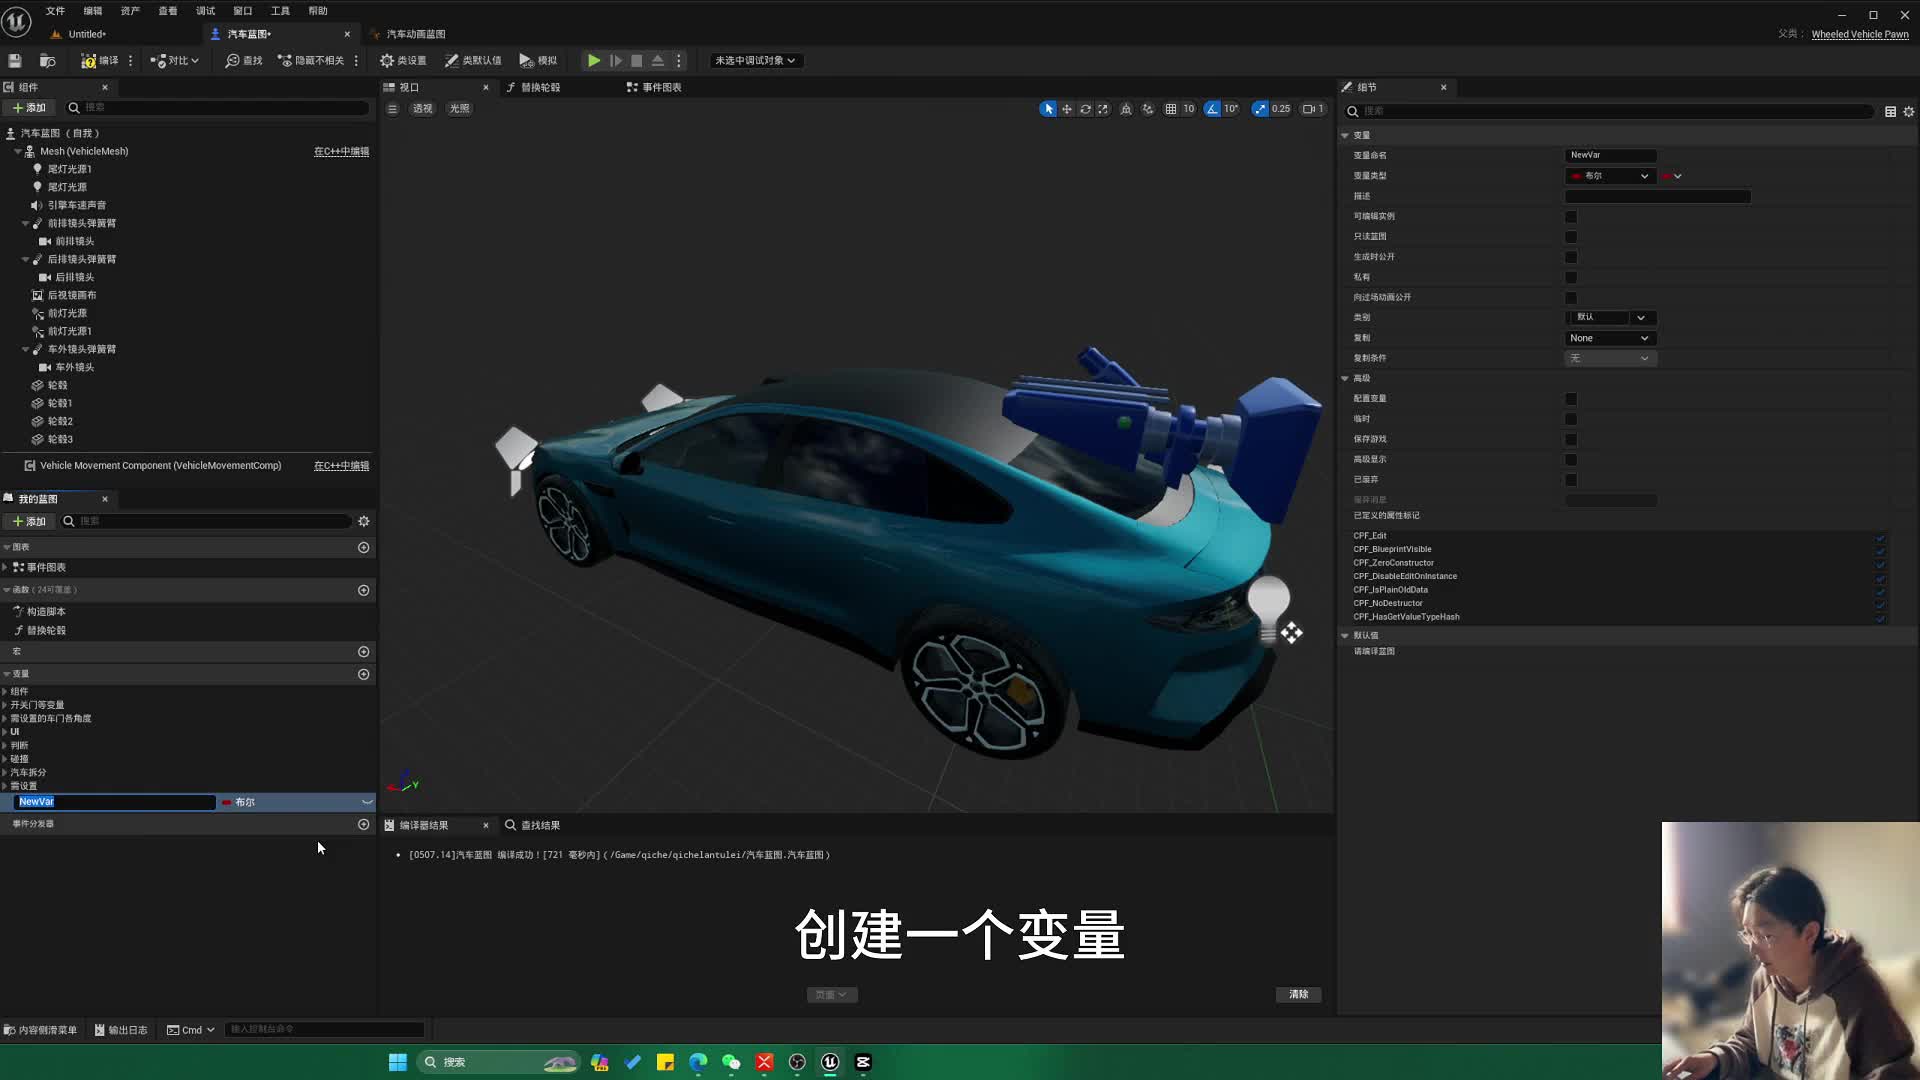
Task: Open the 细节 panel settings gear
Action: [x=1909, y=112]
